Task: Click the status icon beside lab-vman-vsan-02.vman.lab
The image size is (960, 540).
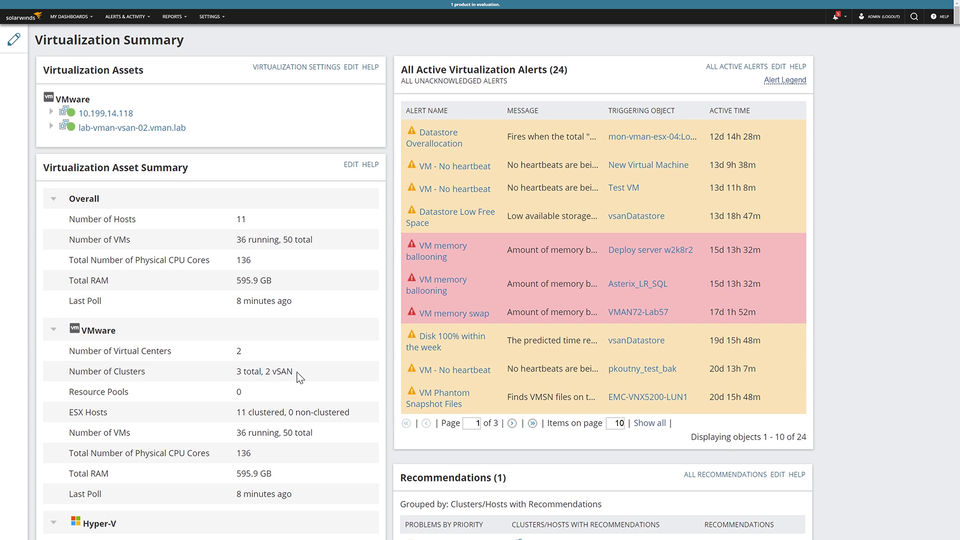Action: coord(67,126)
